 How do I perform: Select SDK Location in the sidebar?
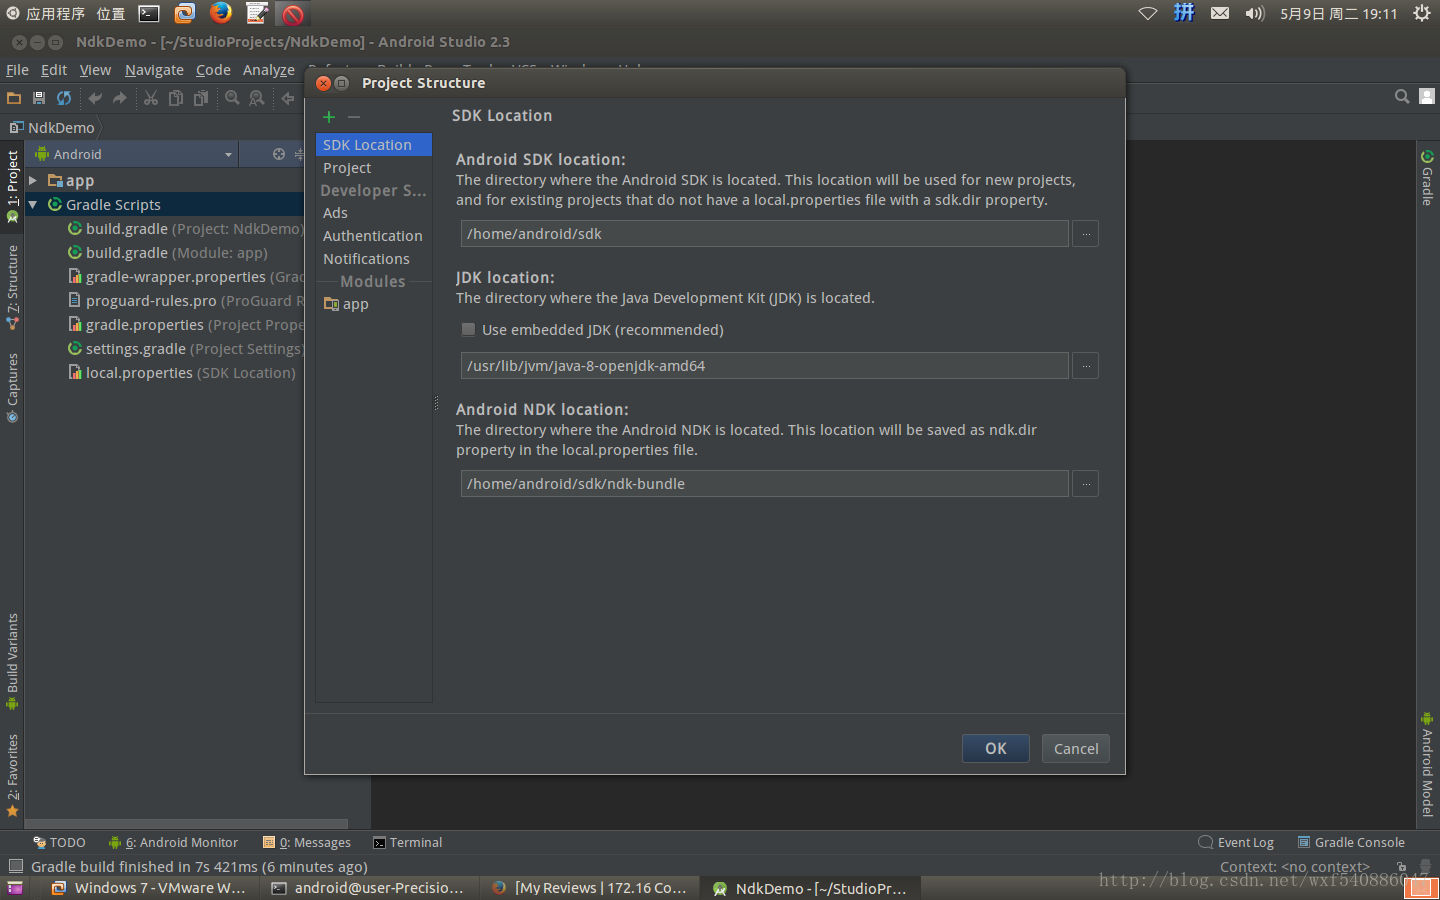[374, 145]
